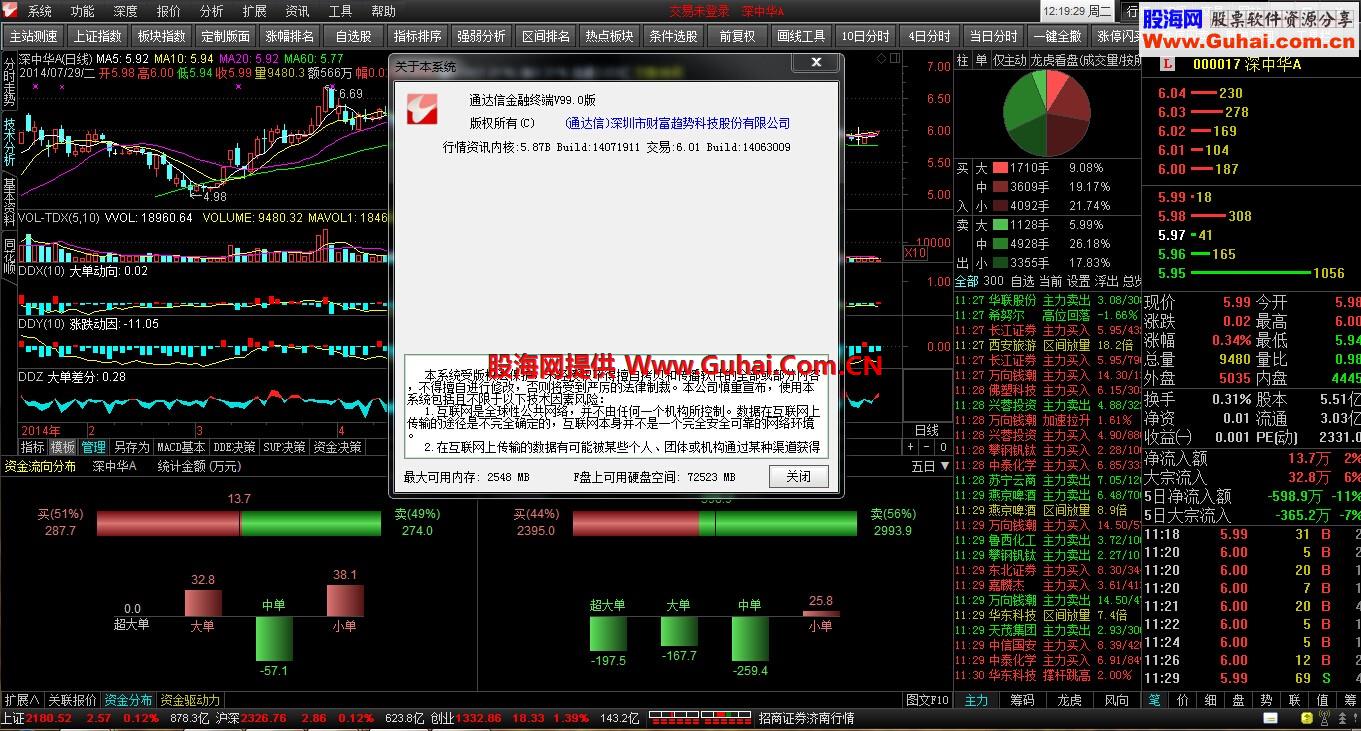Viewport: 1361px width, 731px height.
Task: Select the 自选 filter in the monitor list
Action: point(1022,281)
